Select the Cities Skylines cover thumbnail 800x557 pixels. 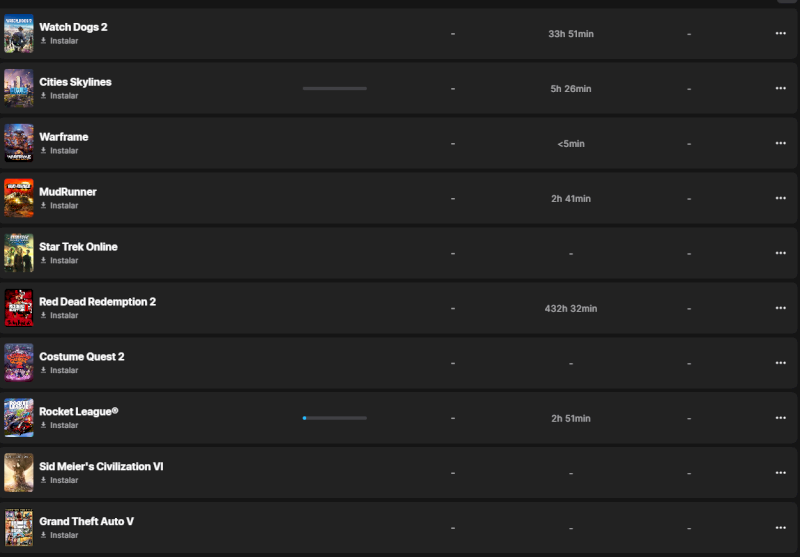coord(19,89)
